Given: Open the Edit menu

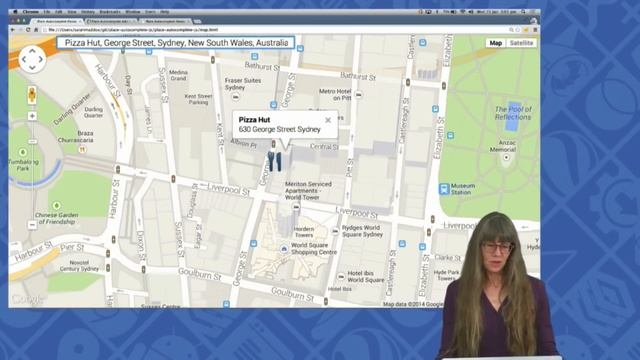Looking at the screenshot, I should click(x=59, y=12).
